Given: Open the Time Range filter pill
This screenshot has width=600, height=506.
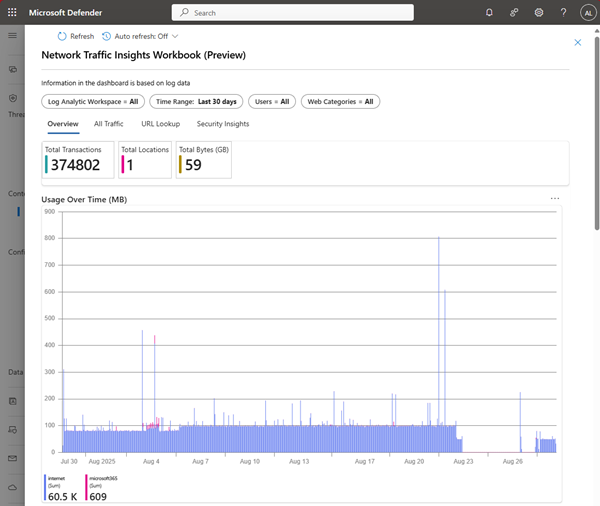Looking at the screenshot, I should pos(196,101).
